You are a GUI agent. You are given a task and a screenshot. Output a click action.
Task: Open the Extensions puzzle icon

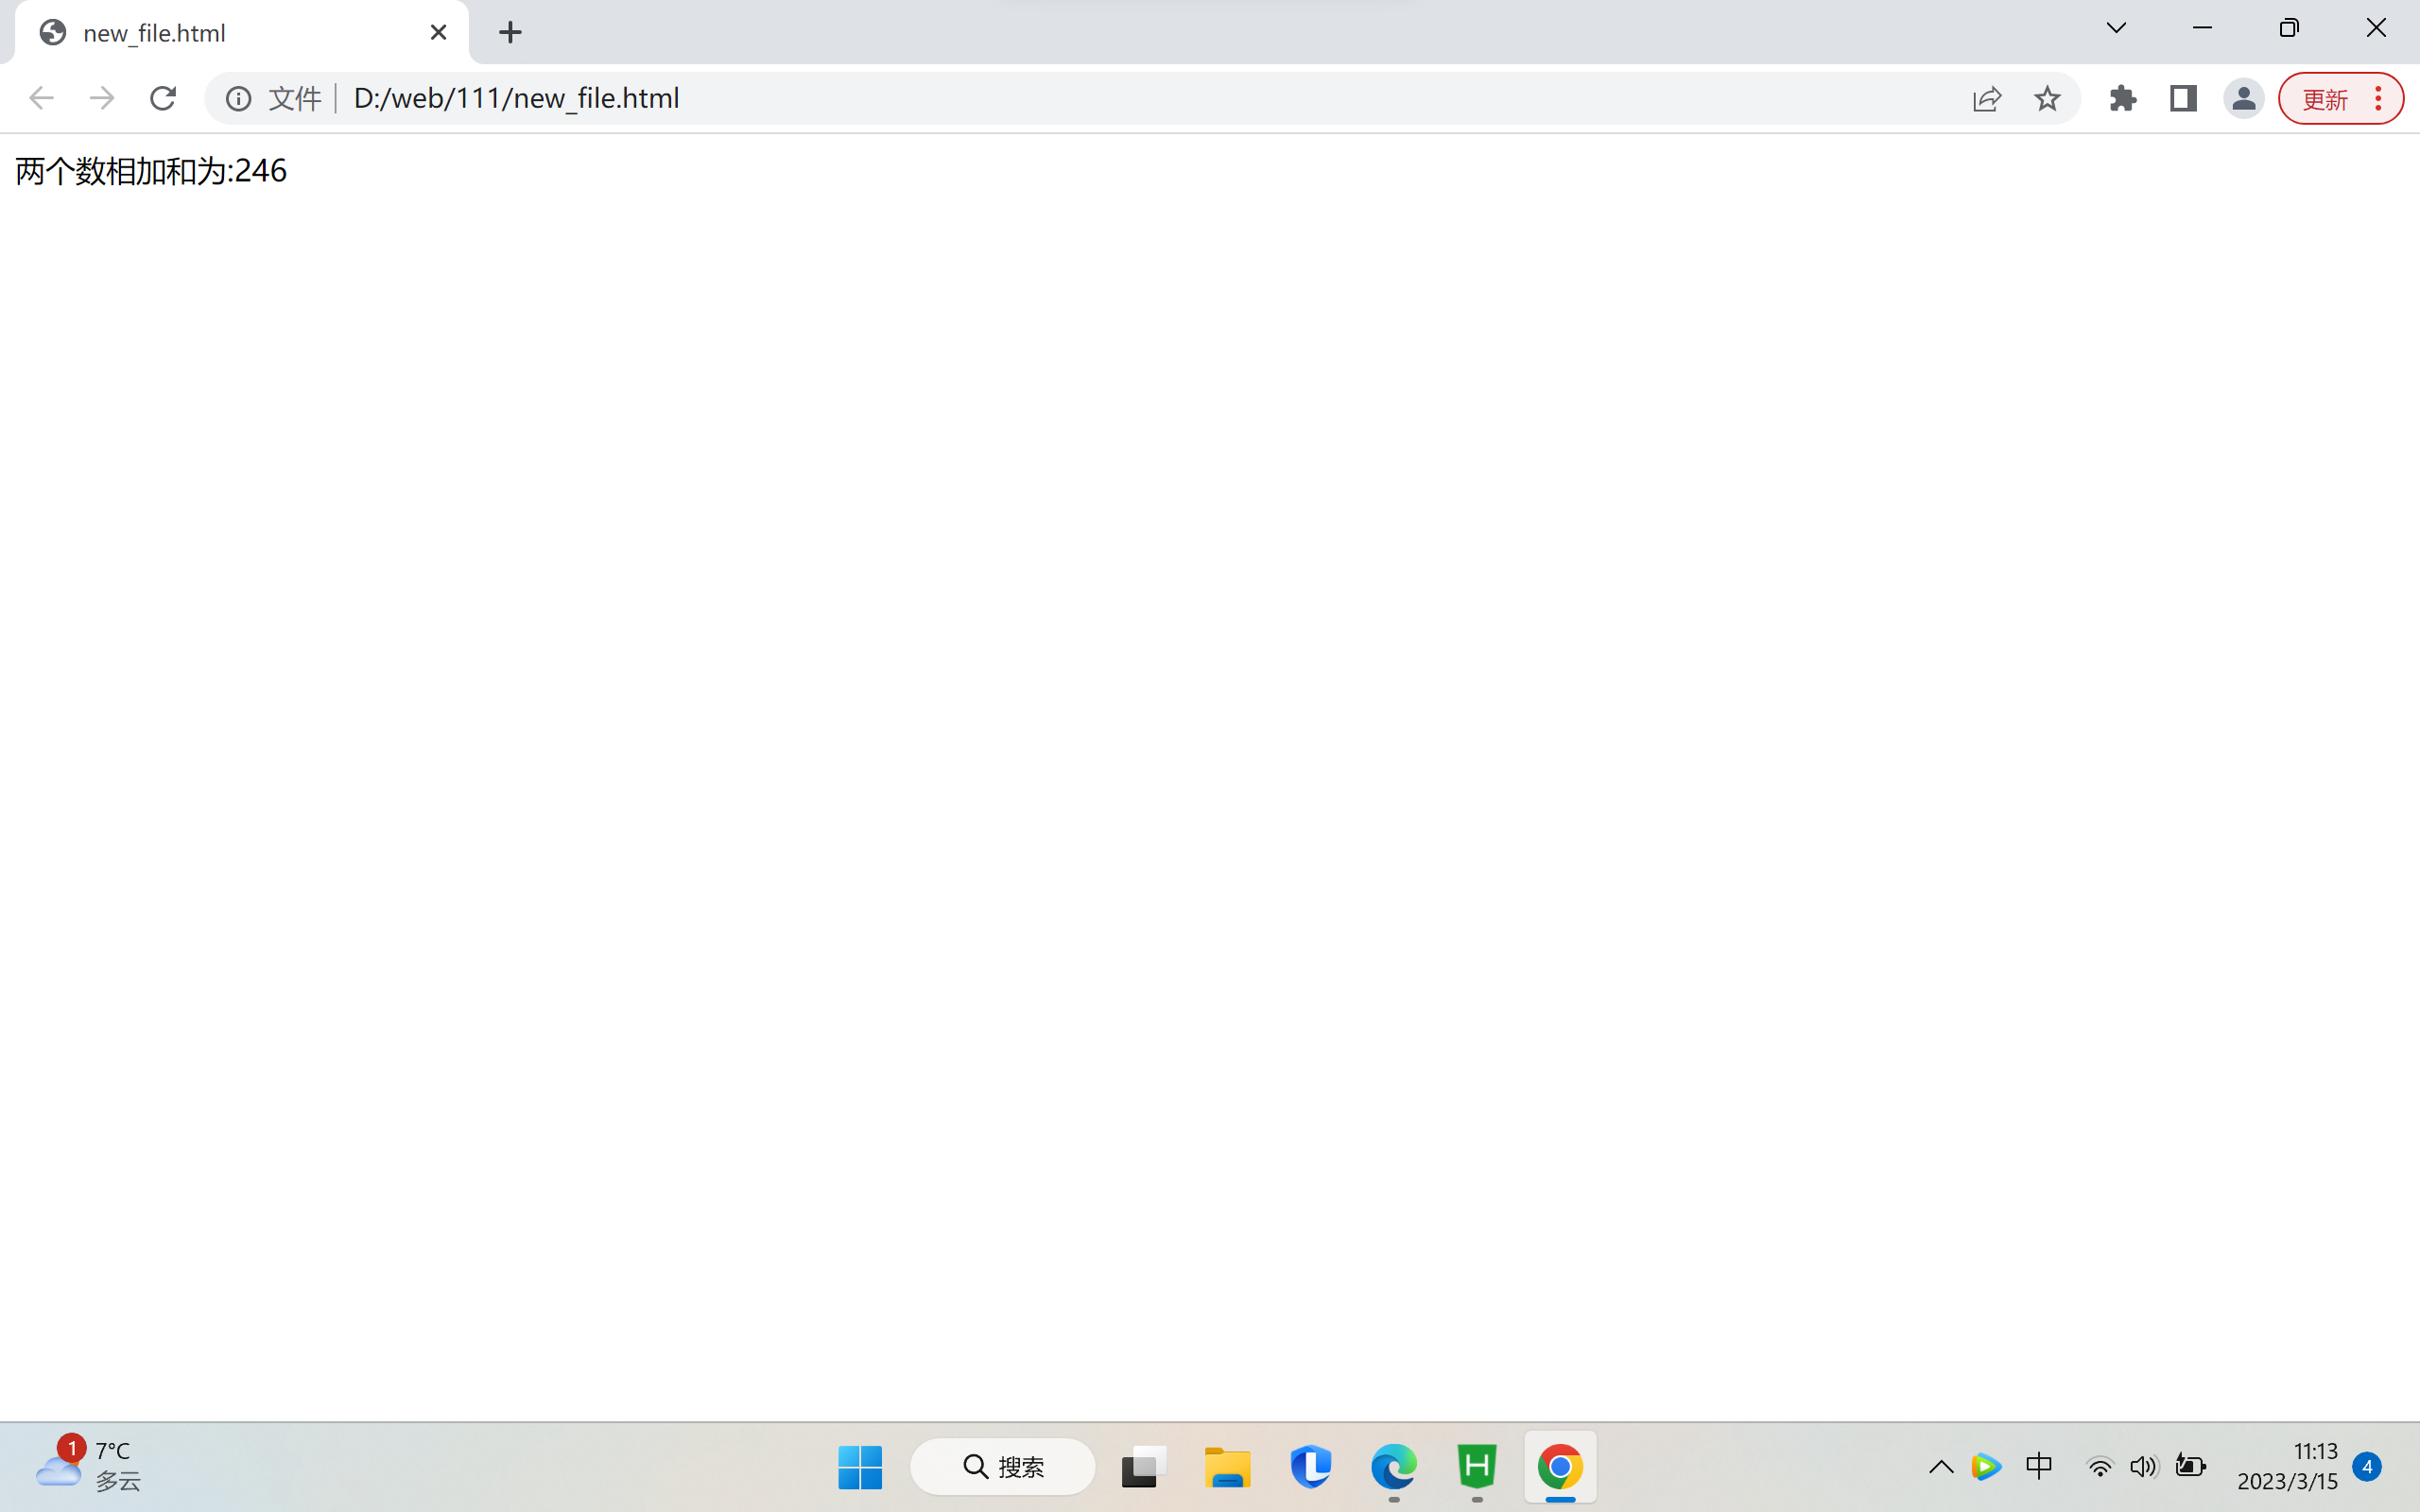point(2122,98)
